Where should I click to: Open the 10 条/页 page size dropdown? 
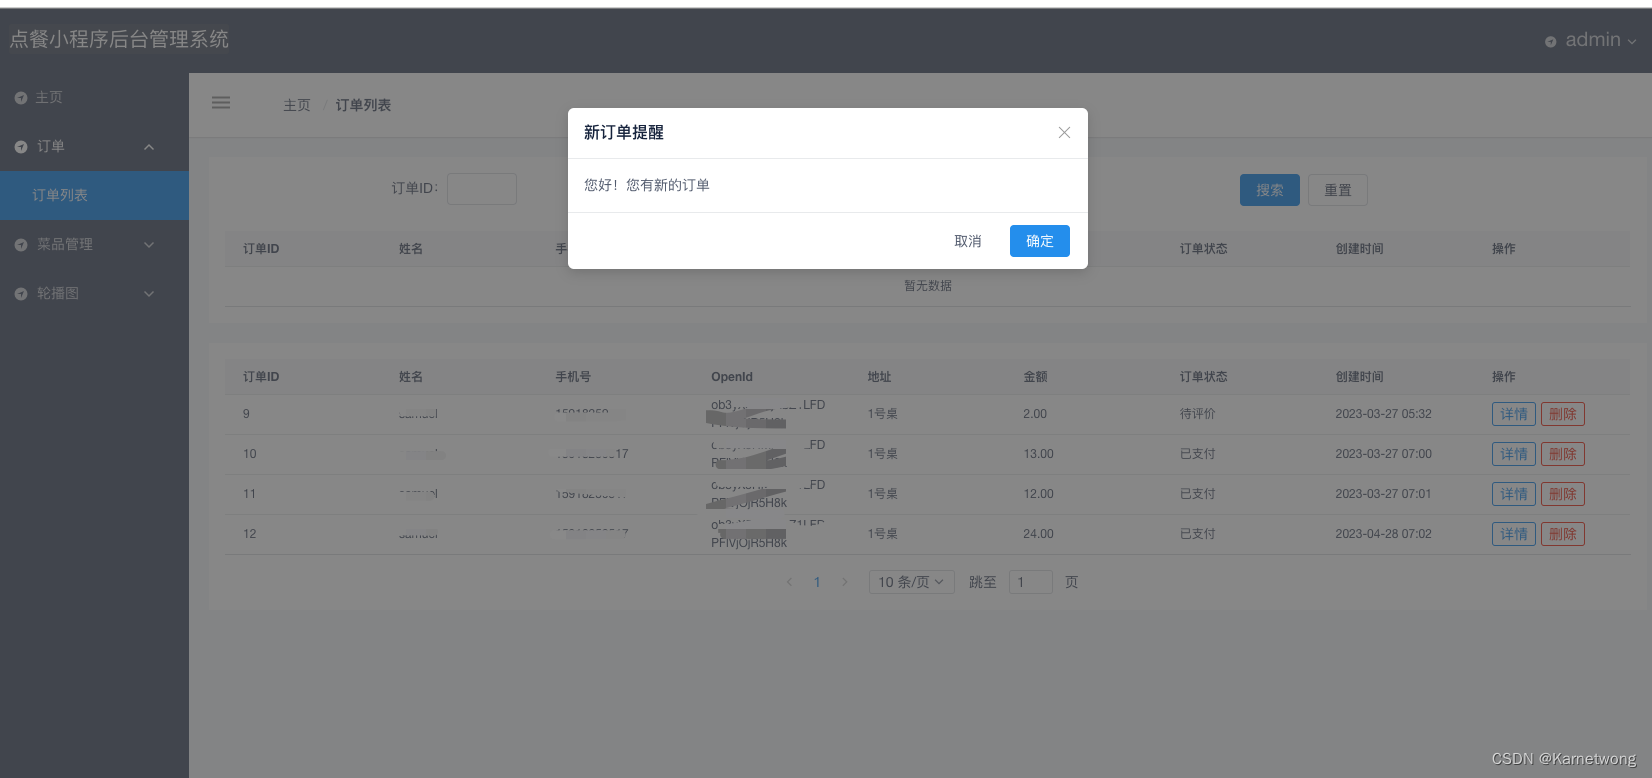click(x=911, y=582)
